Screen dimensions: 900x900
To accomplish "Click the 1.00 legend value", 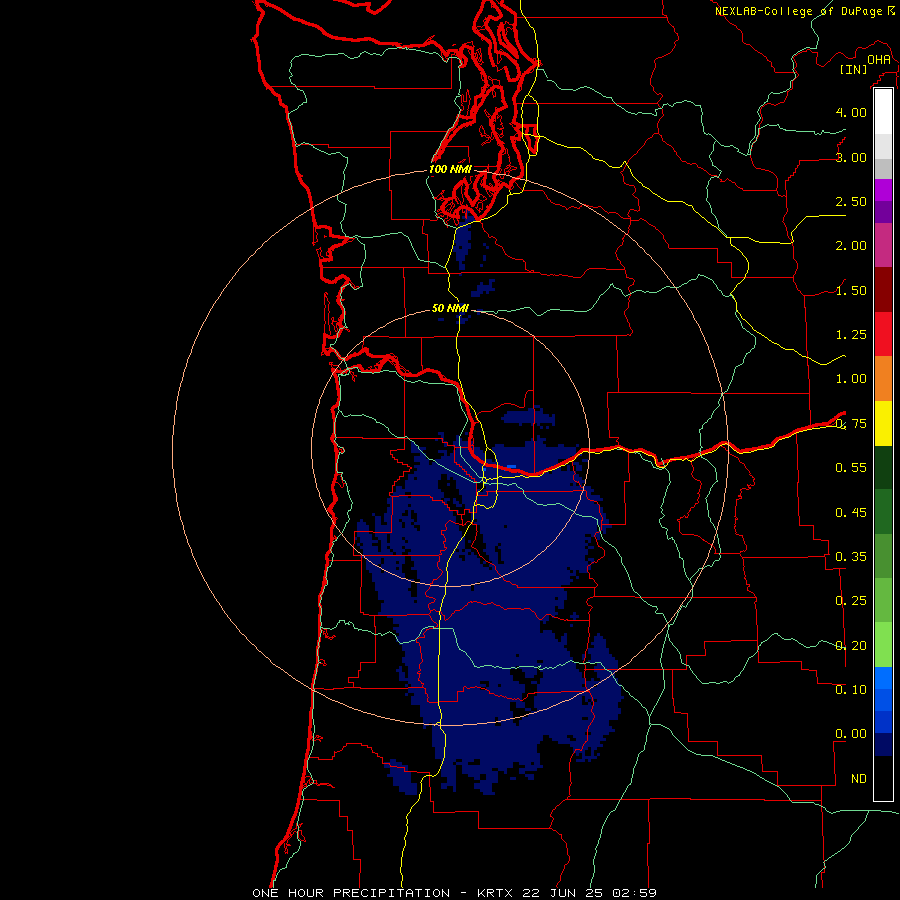I will [x=851, y=379].
